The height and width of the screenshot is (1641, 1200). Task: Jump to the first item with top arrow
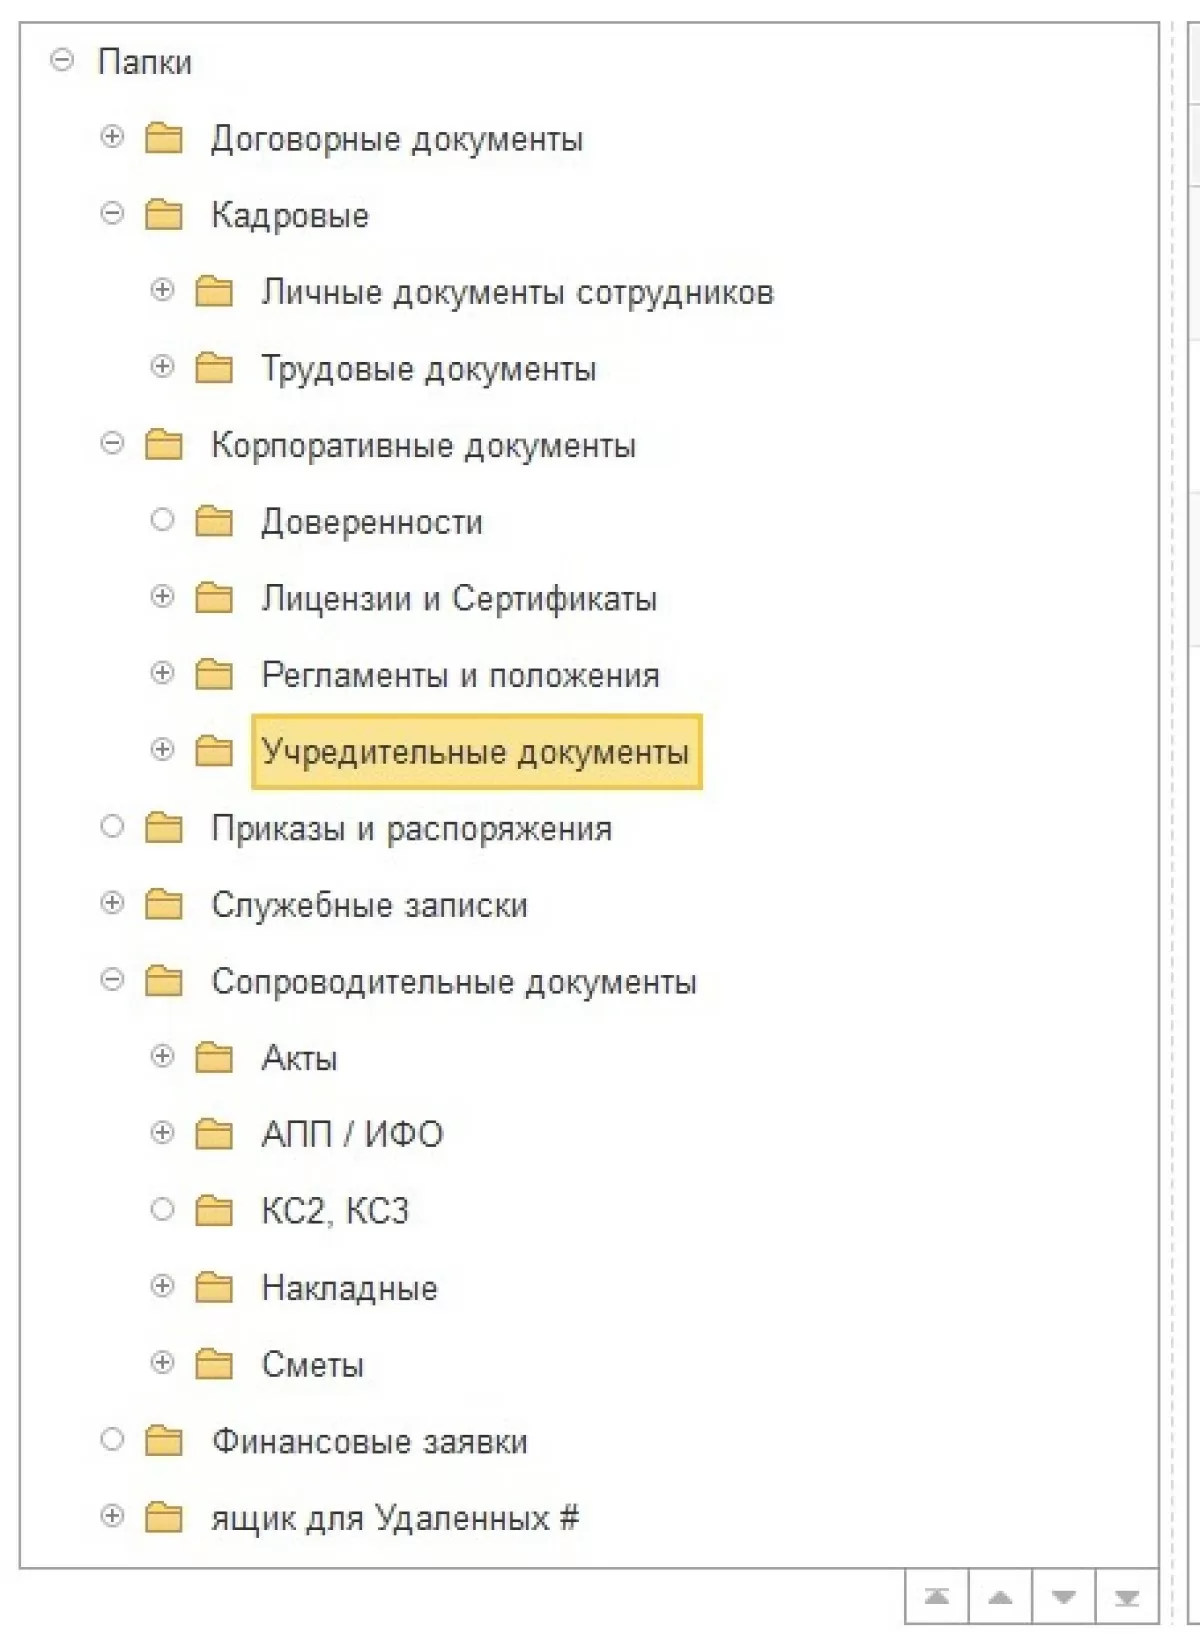(937, 1597)
